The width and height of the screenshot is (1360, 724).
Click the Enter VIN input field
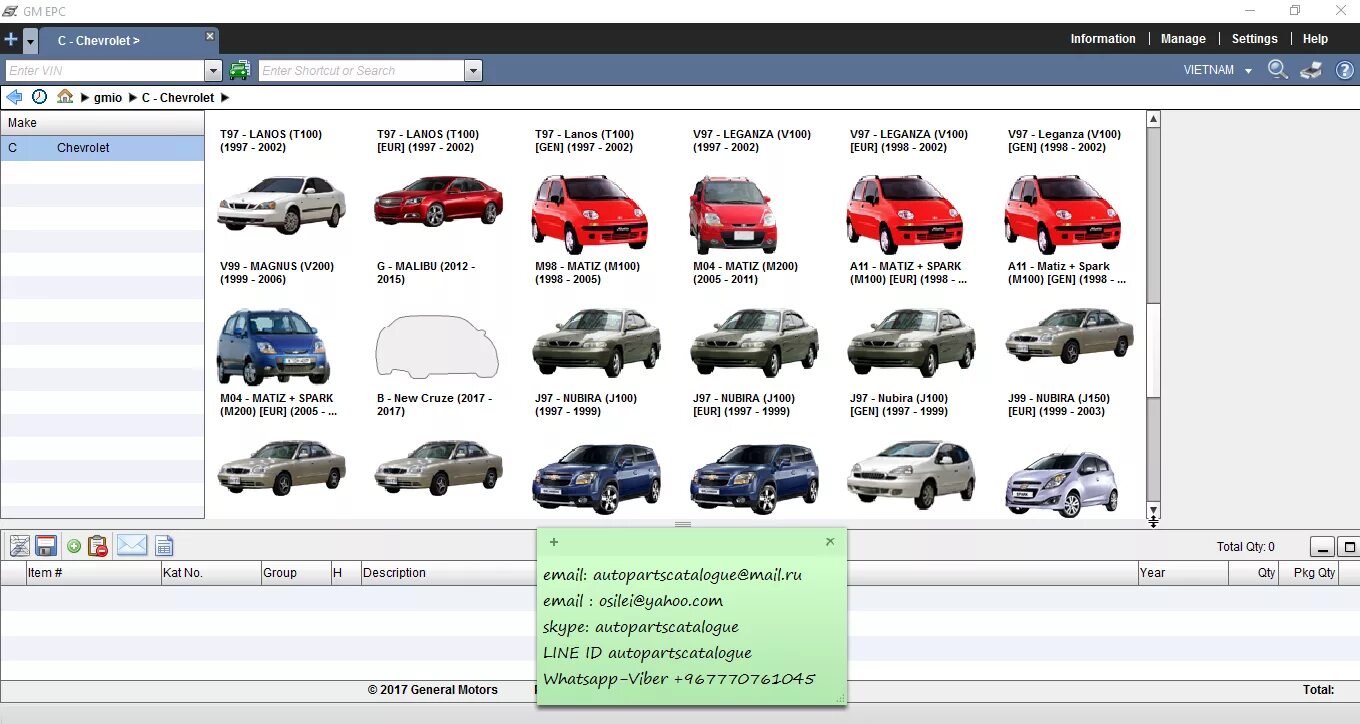click(105, 71)
